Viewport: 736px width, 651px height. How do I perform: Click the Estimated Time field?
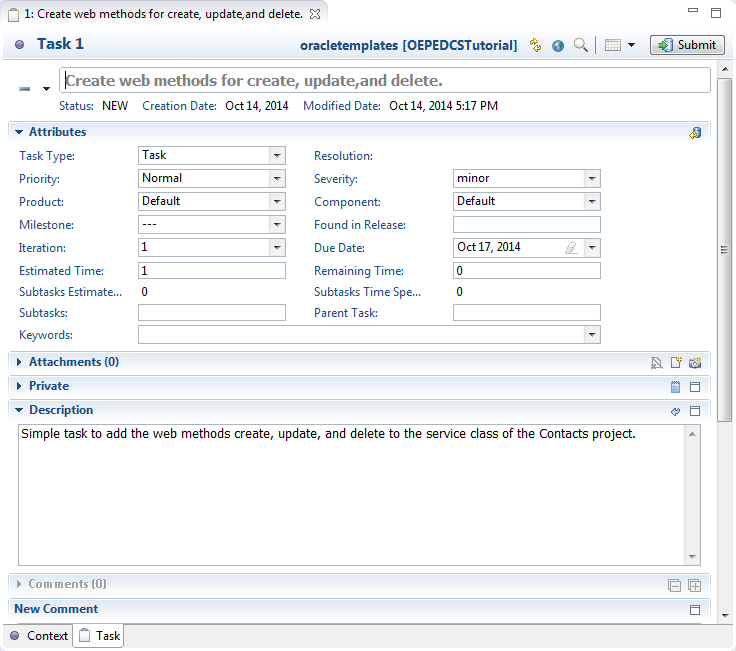coord(212,270)
